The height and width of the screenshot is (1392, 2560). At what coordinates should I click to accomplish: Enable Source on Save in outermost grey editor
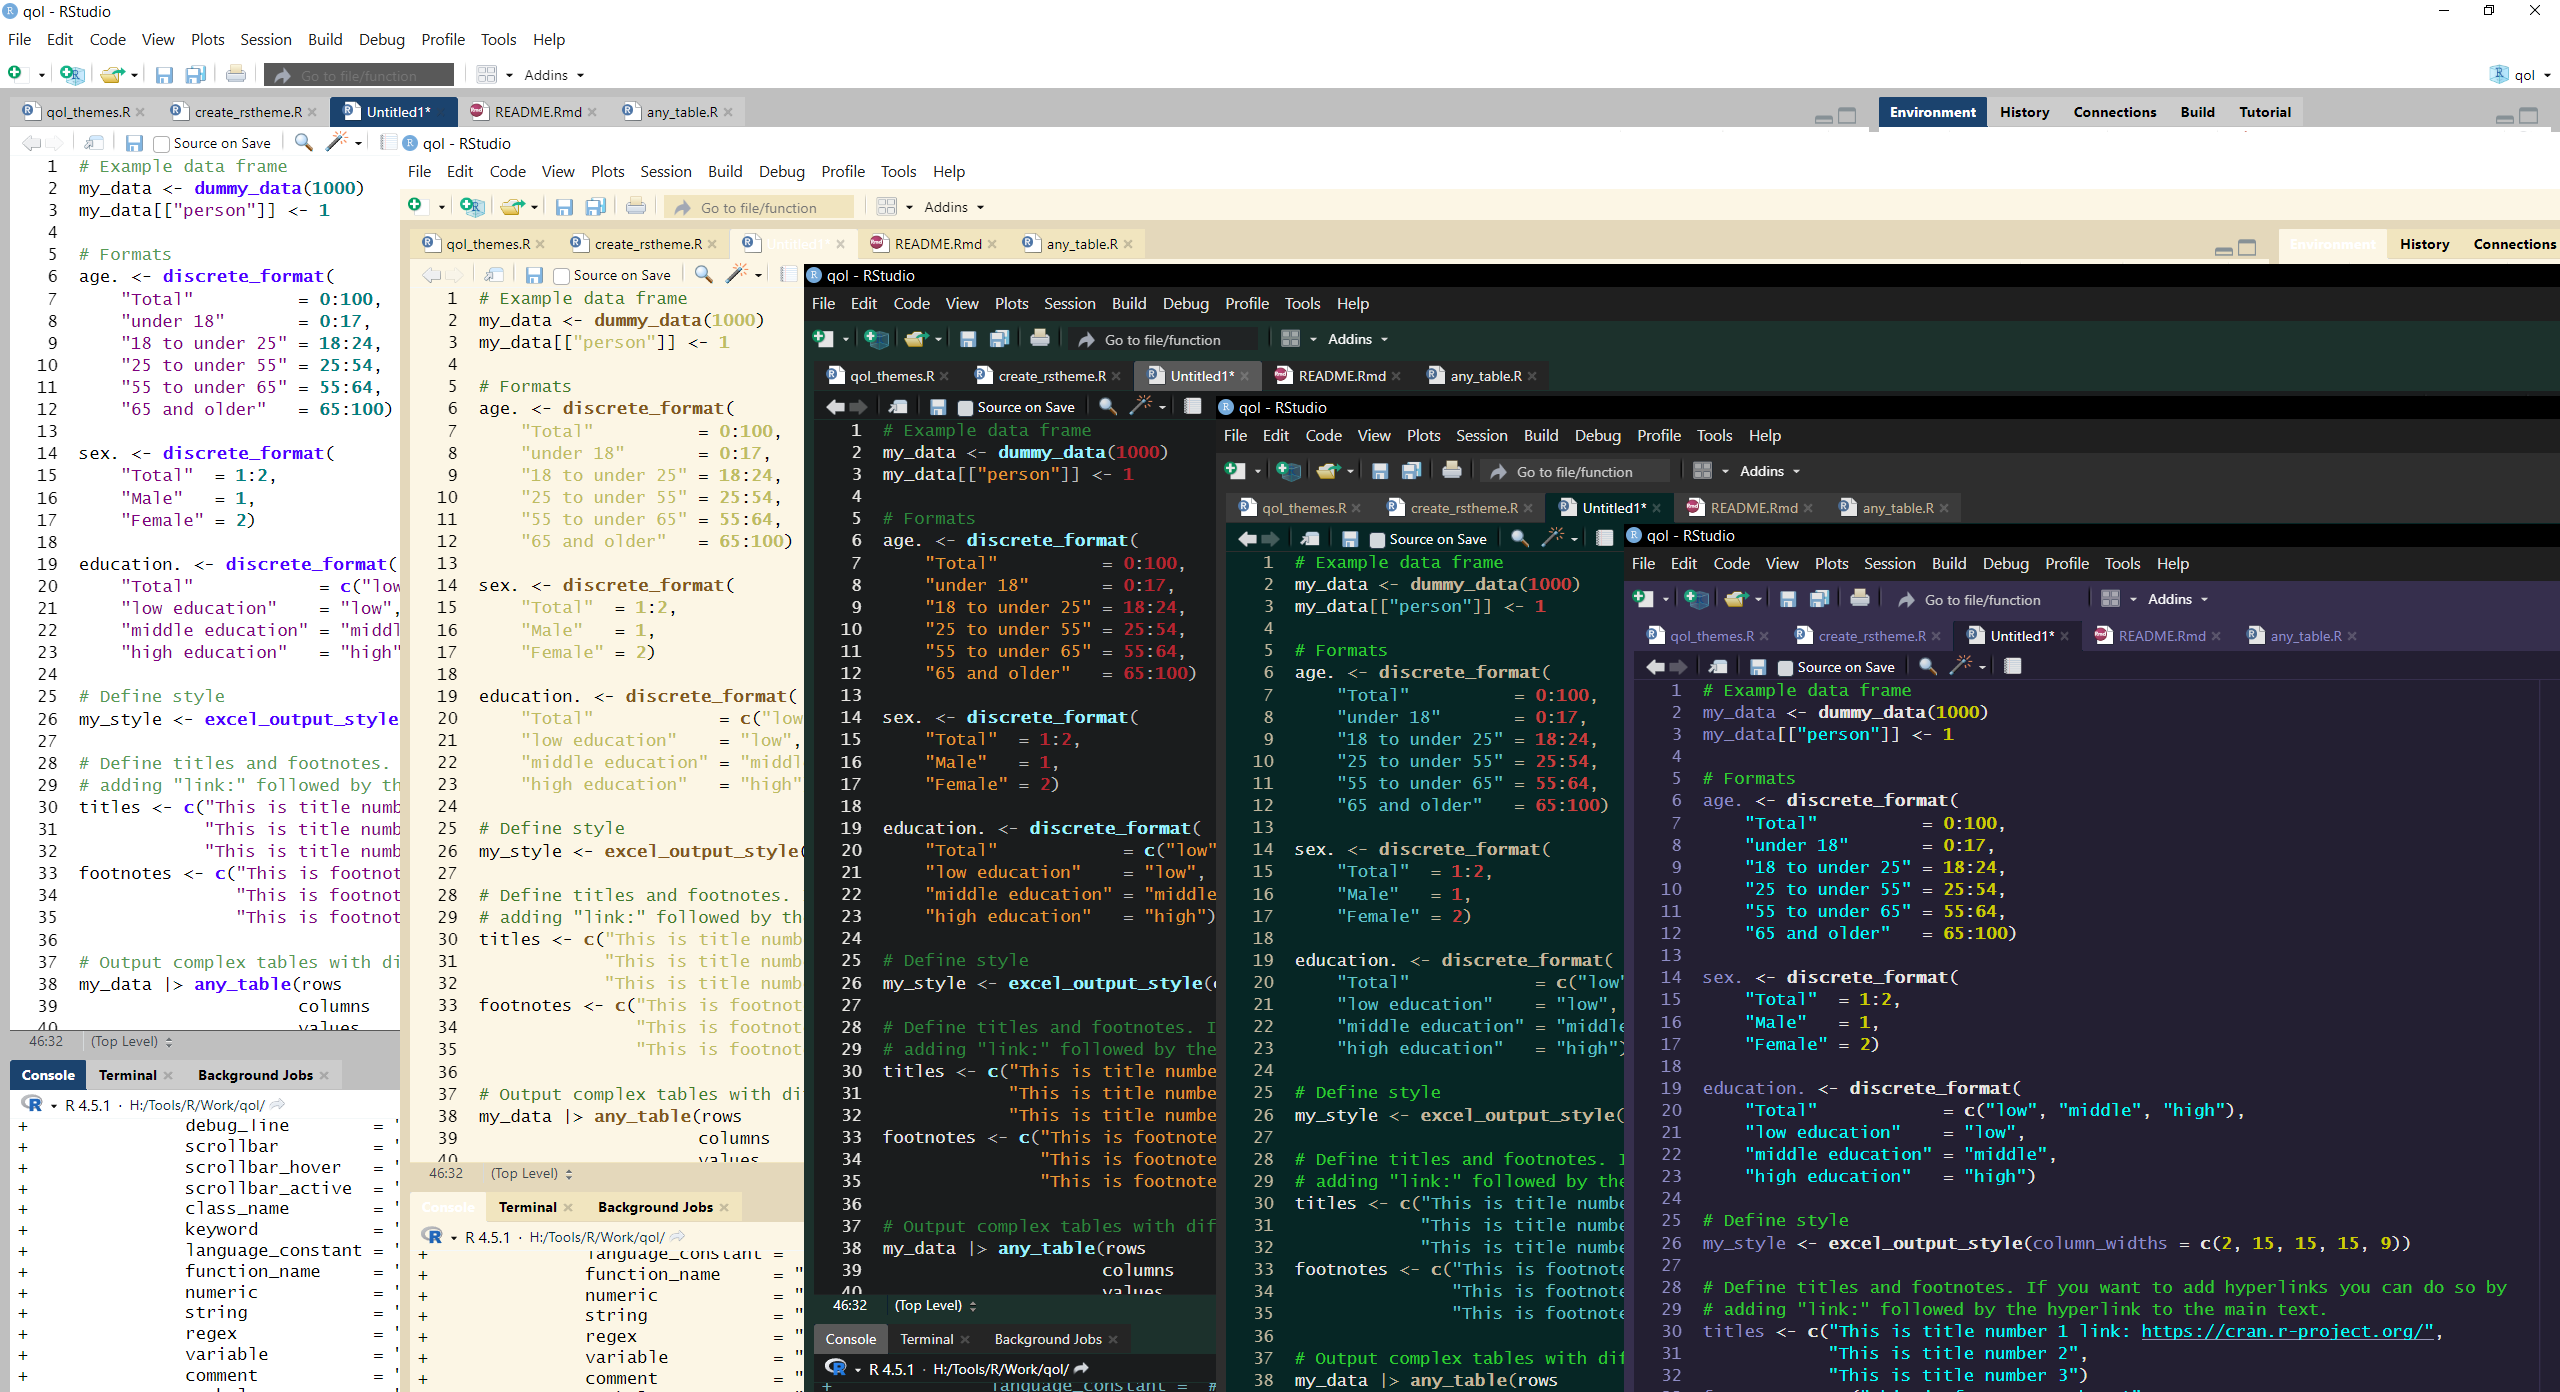[x=161, y=144]
